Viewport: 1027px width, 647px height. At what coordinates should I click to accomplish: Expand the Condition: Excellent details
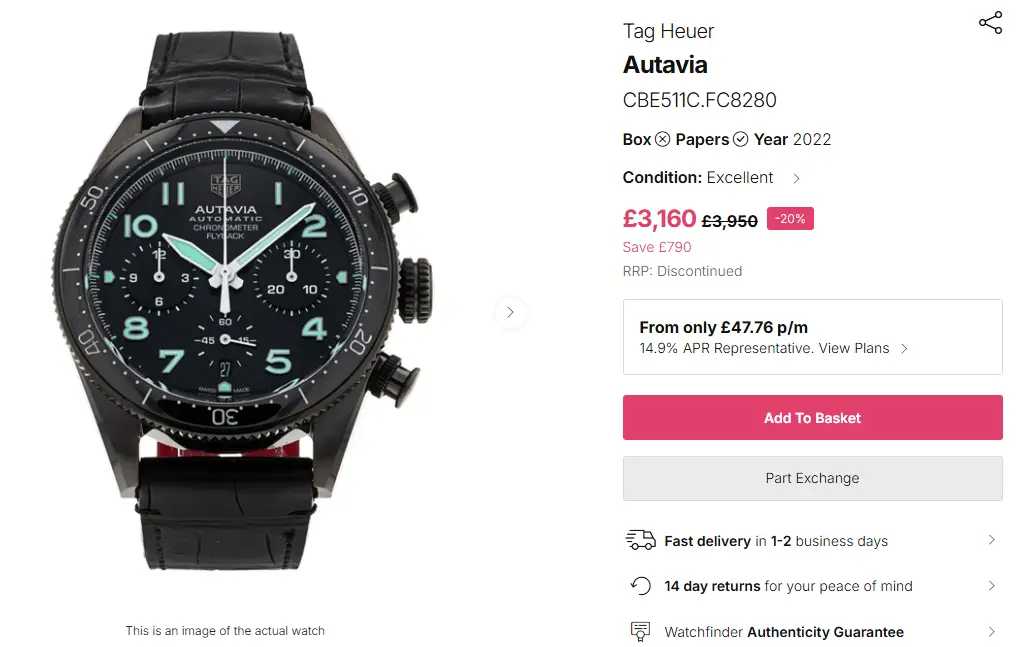click(x=796, y=178)
